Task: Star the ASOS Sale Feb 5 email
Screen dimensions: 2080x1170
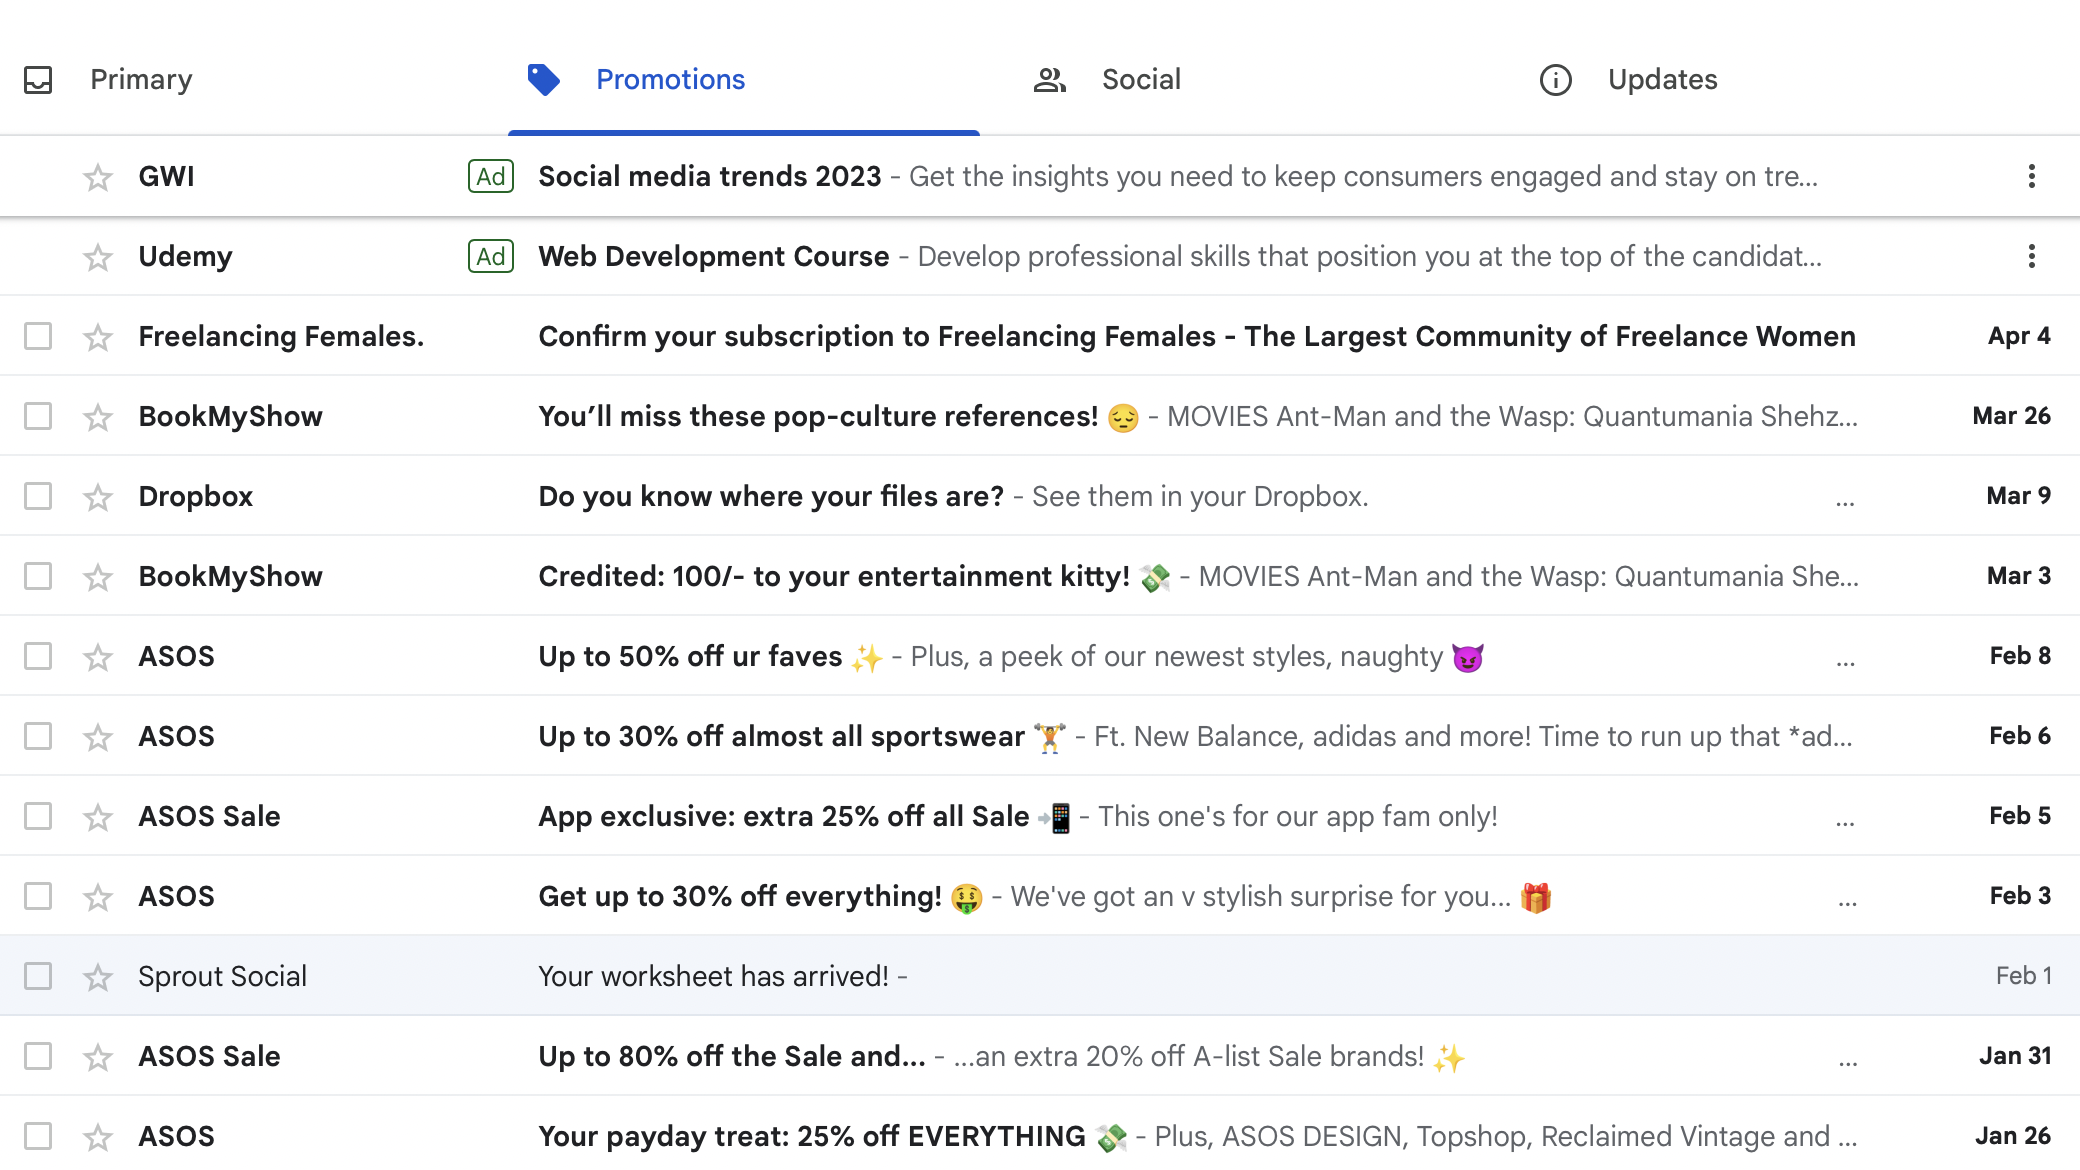Action: click(x=97, y=817)
